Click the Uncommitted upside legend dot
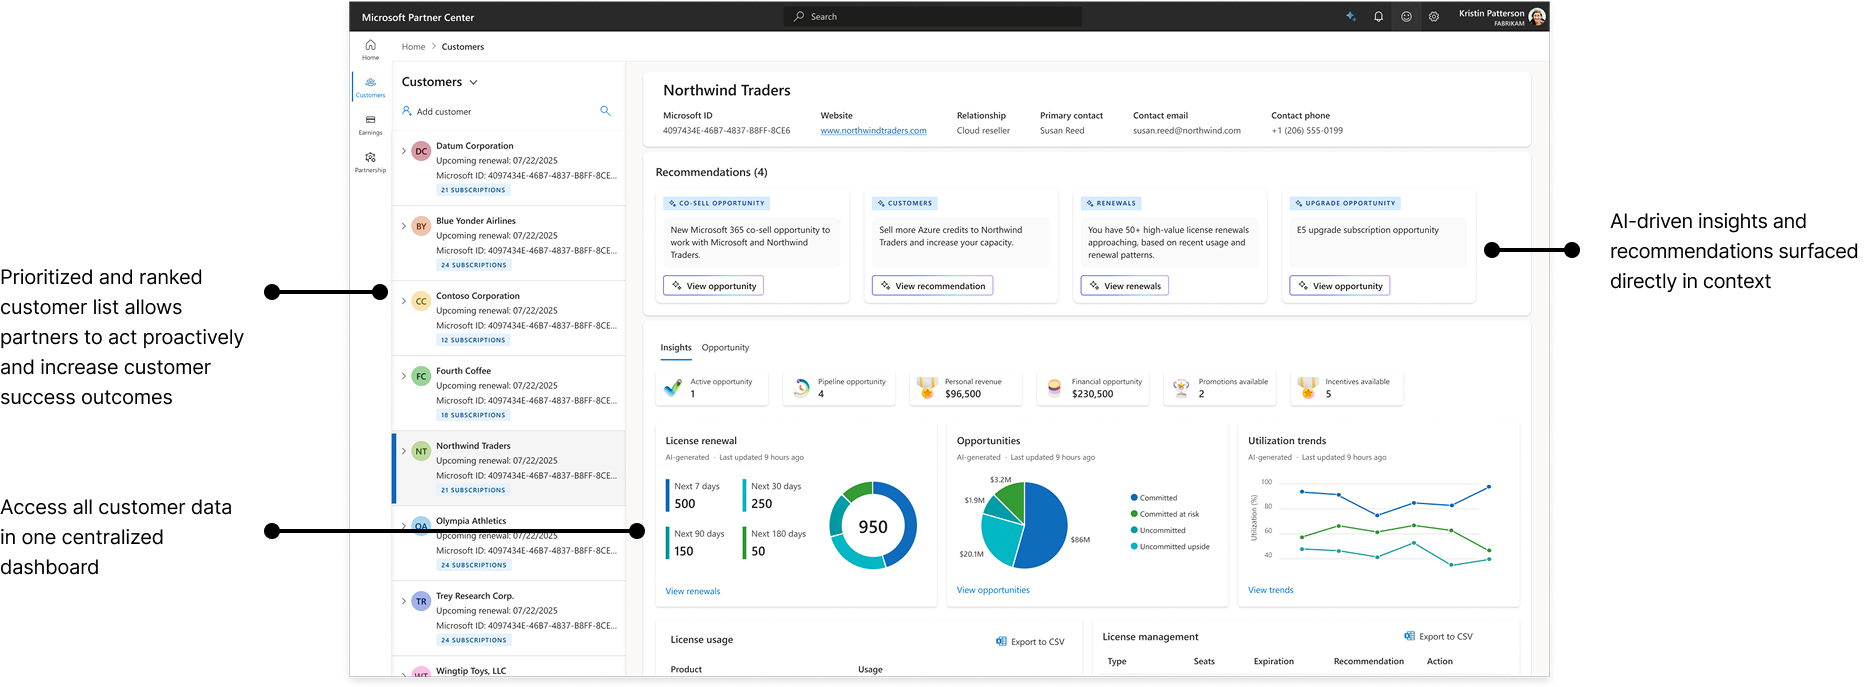 pos(1134,546)
